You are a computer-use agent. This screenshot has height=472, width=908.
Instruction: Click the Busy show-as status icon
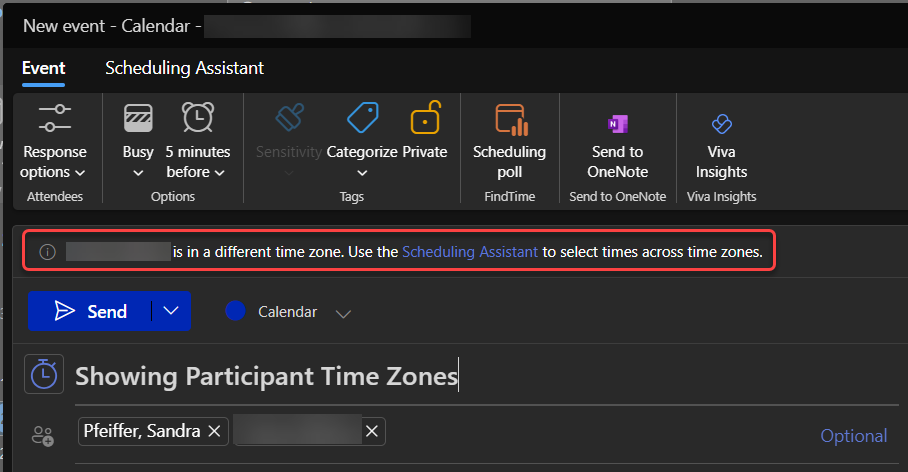[138, 120]
